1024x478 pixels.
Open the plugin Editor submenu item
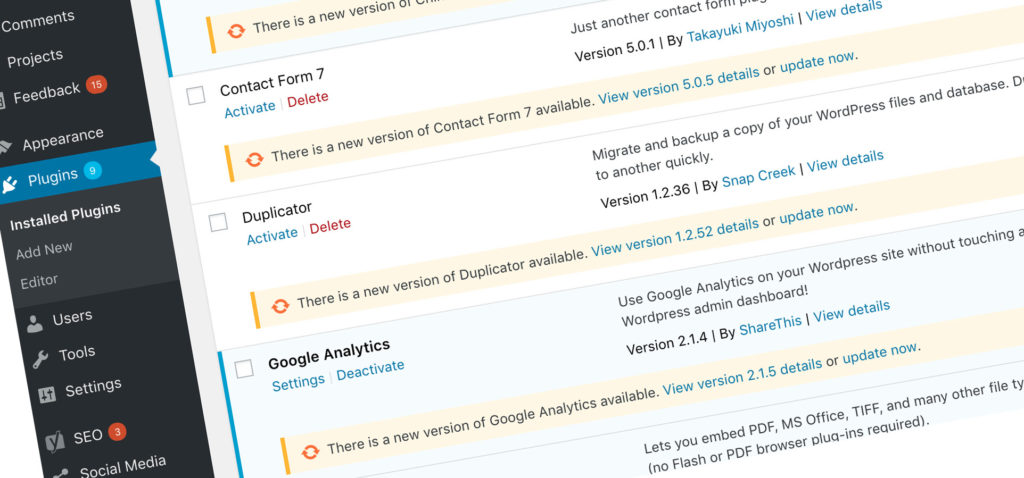(39, 282)
